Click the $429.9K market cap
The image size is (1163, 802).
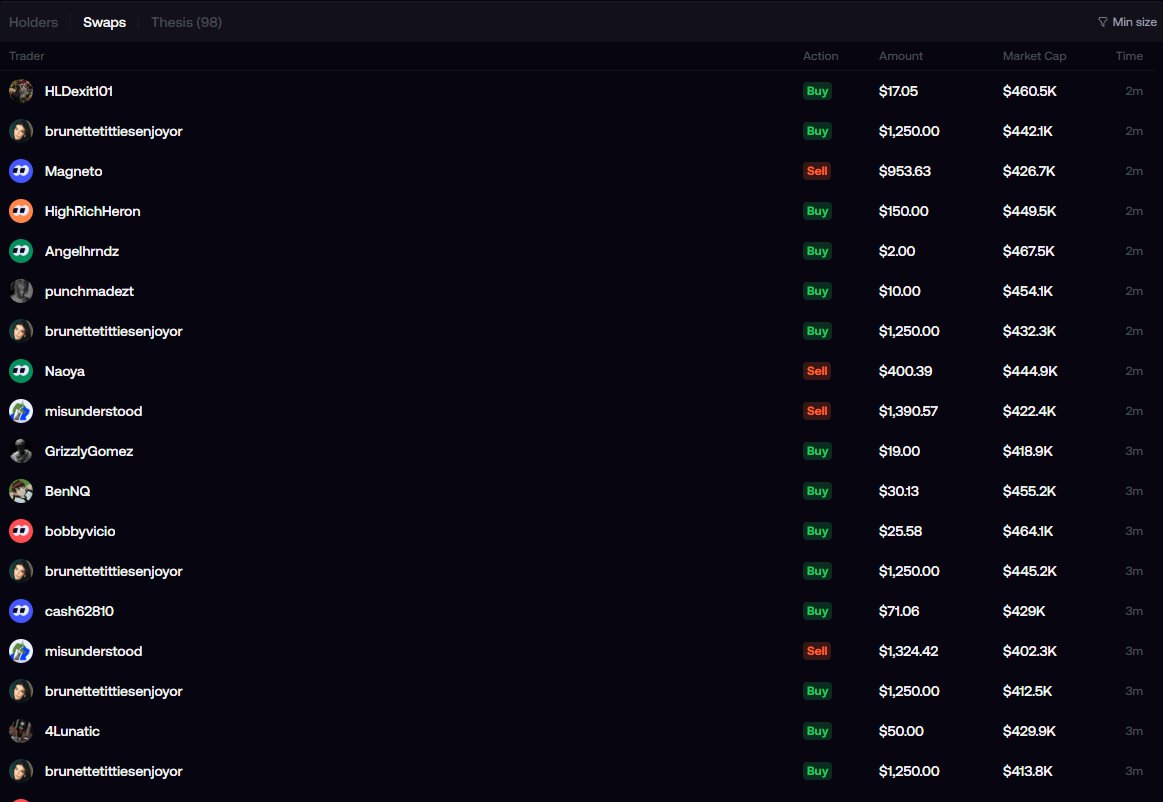click(x=1029, y=732)
